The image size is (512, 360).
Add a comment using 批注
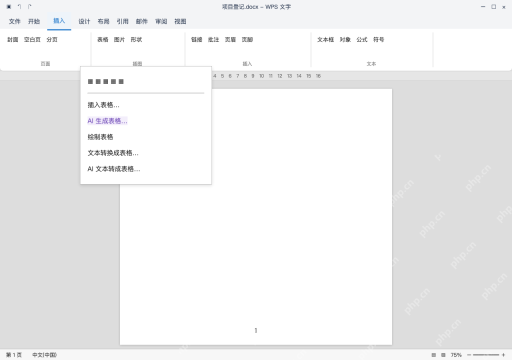point(213,39)
